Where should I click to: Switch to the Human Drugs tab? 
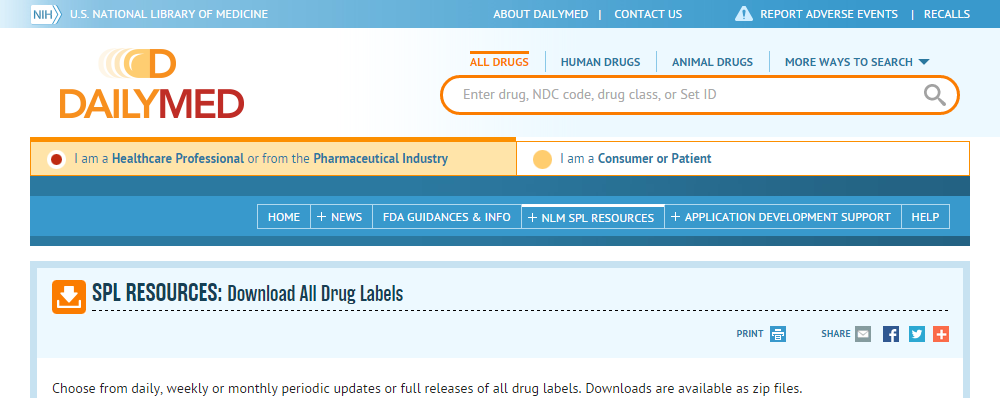(x=600, y=62)
